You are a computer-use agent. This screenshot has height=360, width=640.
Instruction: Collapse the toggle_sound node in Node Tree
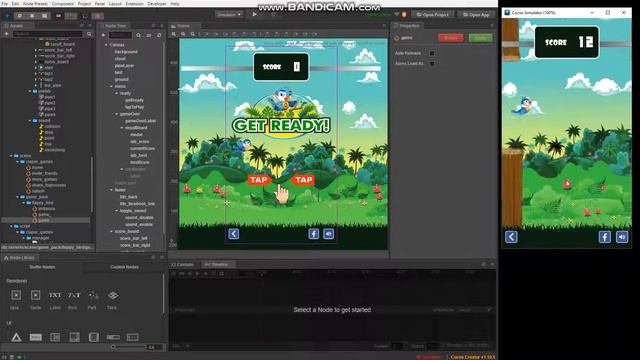[116, 211]
